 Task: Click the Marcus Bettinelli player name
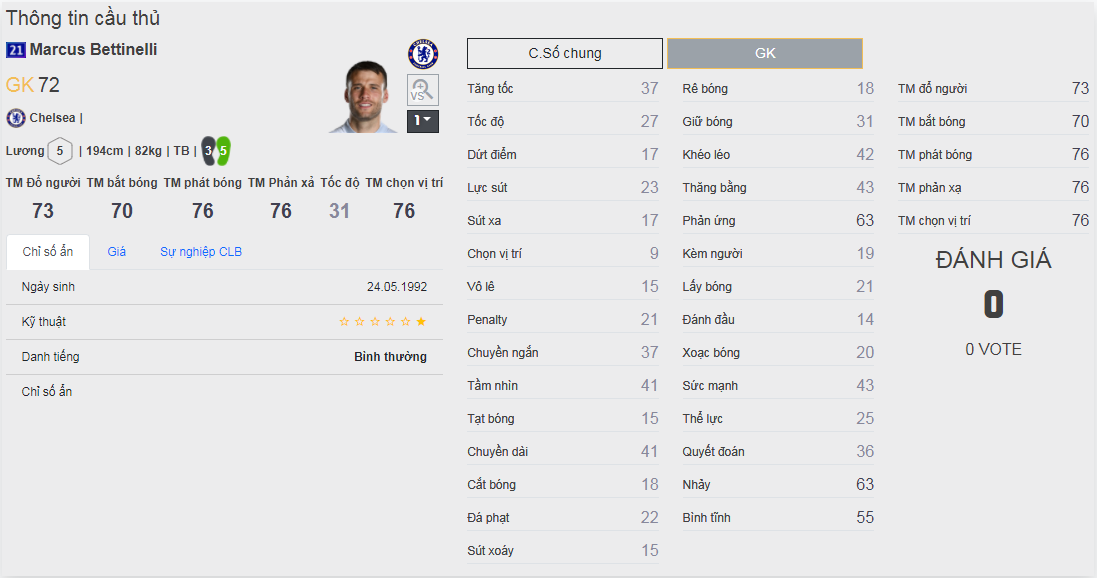pyautogui.click(x=93, y=50)
